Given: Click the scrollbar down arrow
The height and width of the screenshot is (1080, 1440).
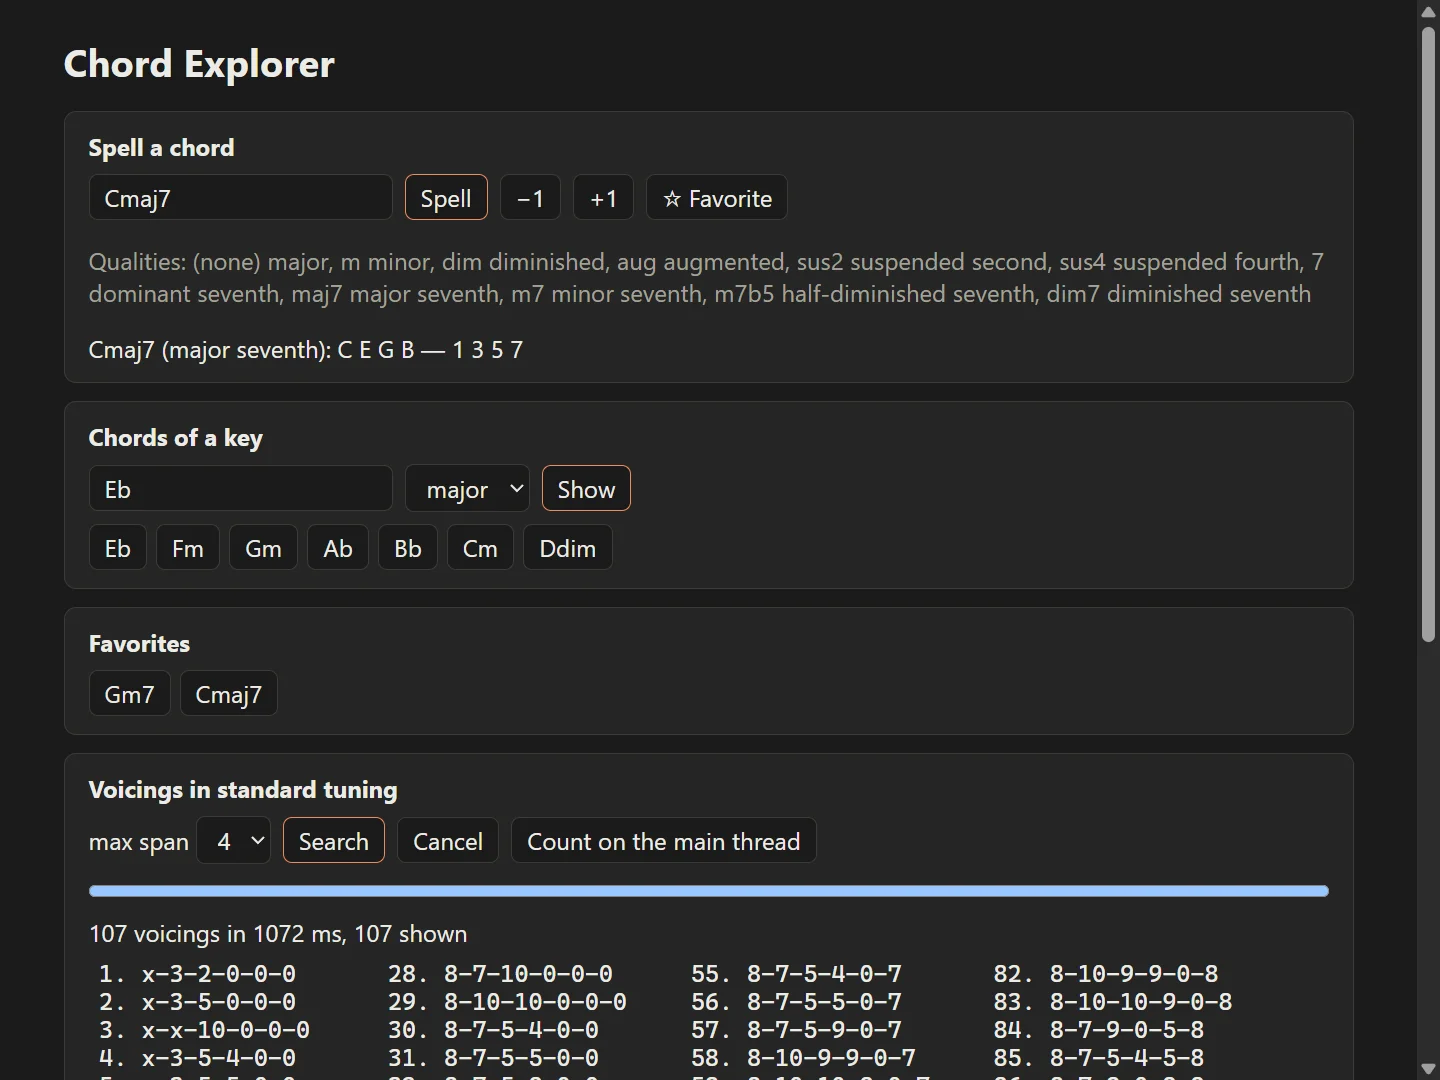Looking at the screenshot, I should pyautogui.click(x=1429, y=1069).
